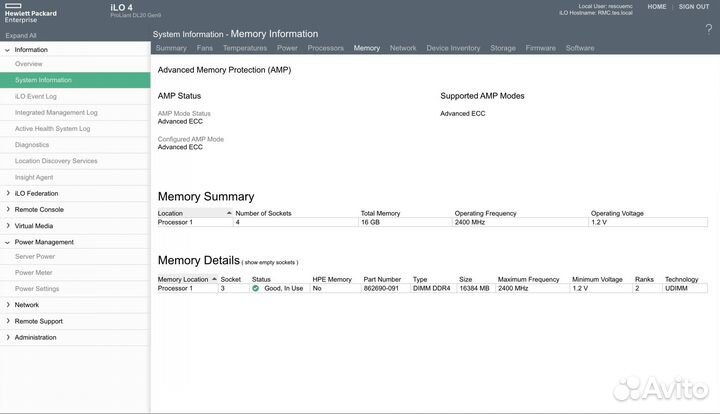This screenshot has height=414, width=720.
Task: Collapse the Information section
Action: click(x=7, y=50)
